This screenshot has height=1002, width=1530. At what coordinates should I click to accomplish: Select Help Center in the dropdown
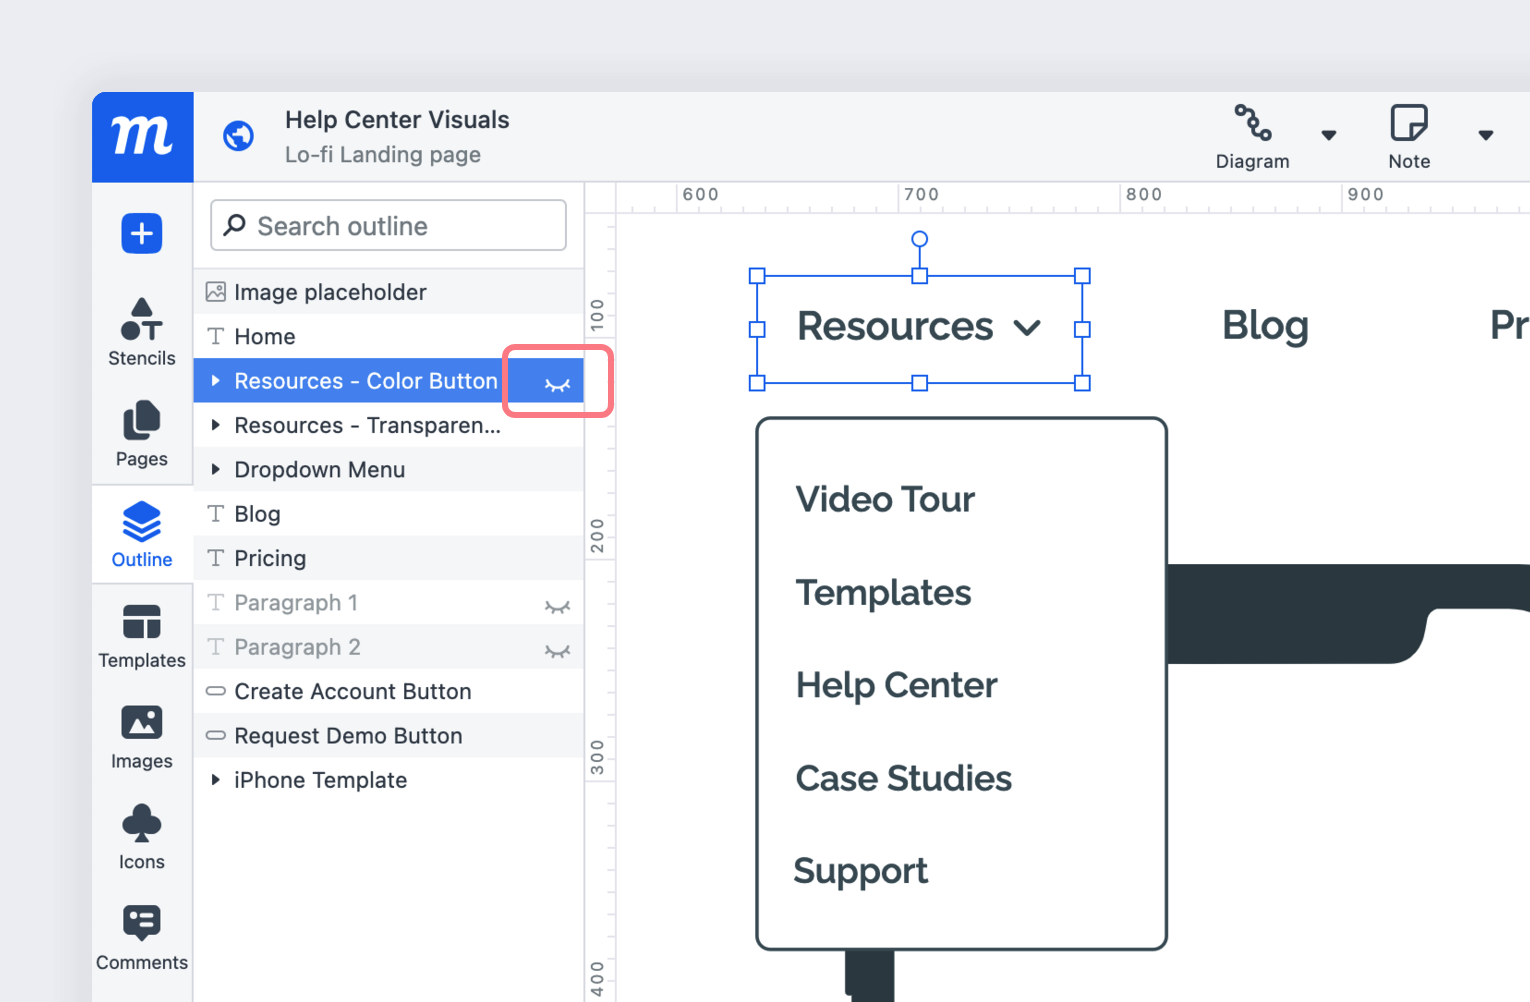896,685
